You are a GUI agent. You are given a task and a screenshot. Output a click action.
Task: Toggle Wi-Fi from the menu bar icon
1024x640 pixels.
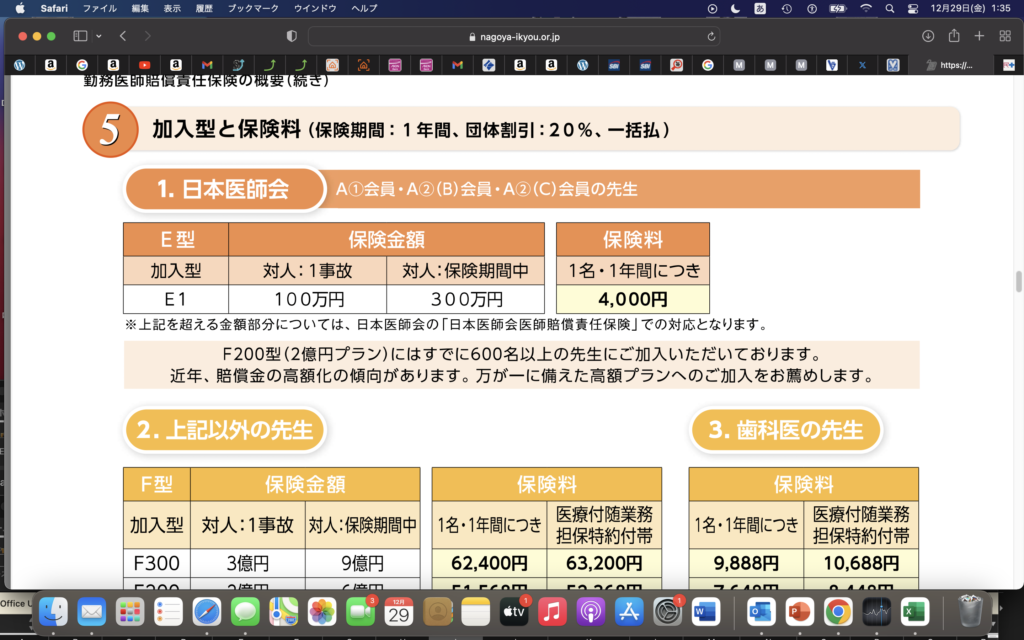[865, 8]
